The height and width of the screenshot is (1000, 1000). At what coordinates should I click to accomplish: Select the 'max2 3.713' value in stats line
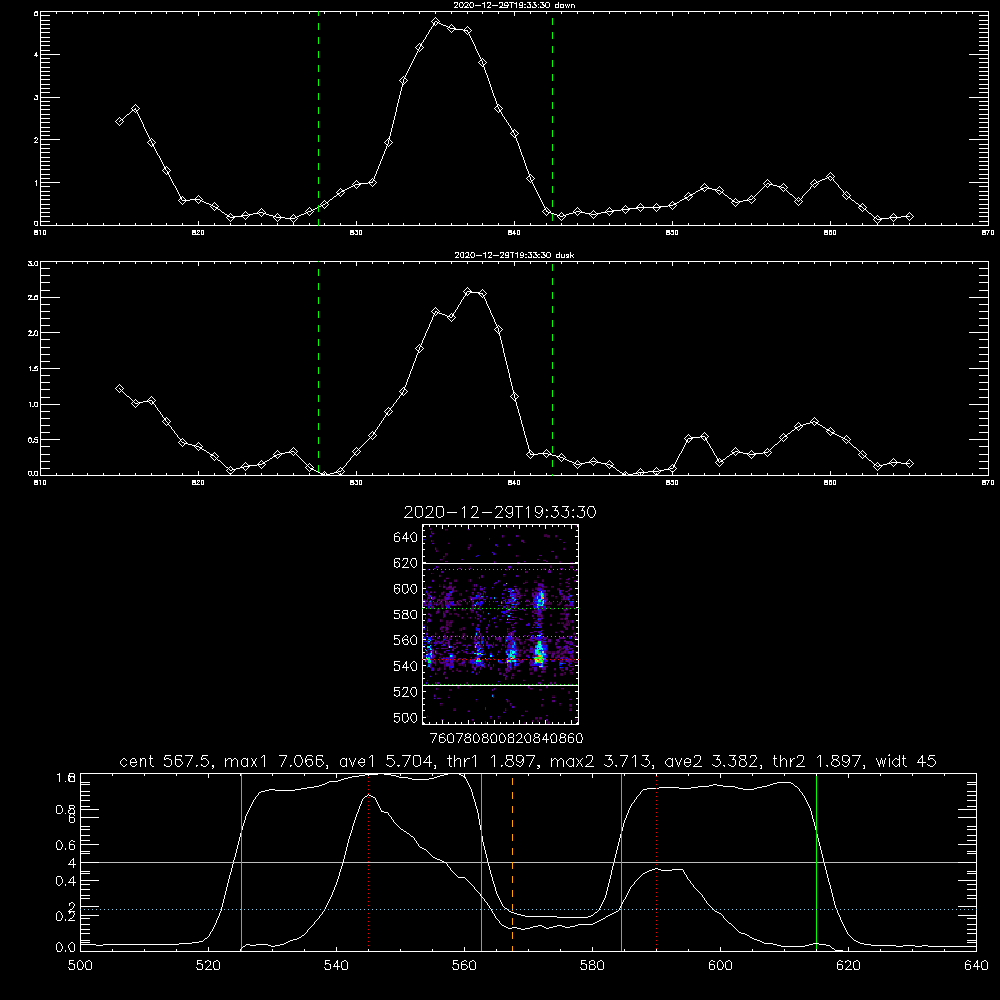pos(601,761)
